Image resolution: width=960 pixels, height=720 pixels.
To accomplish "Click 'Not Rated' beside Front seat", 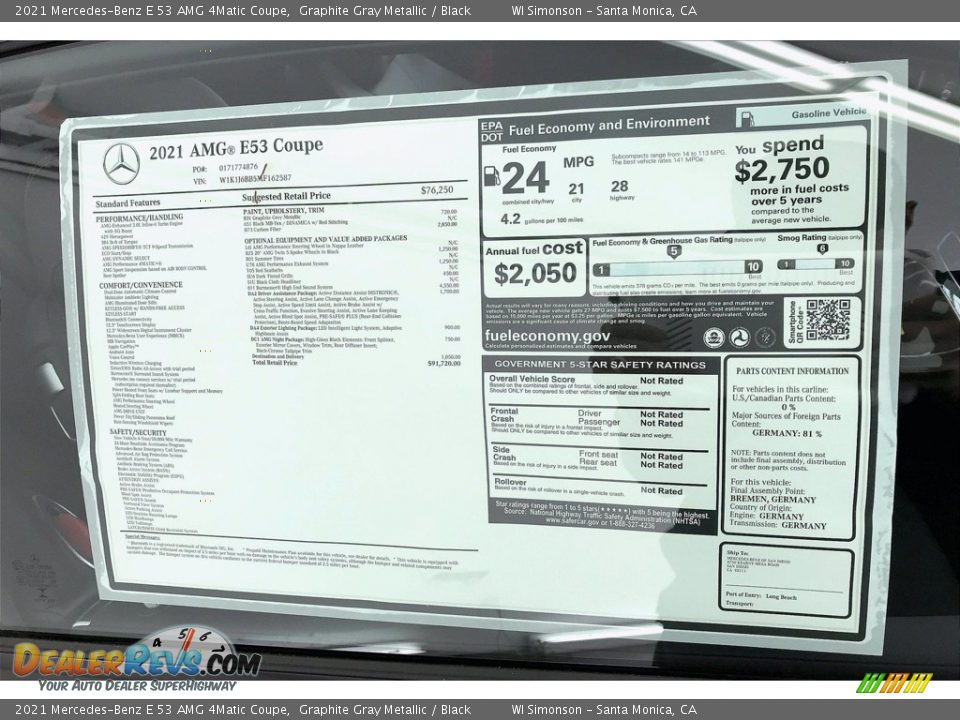I will (661, 457).
